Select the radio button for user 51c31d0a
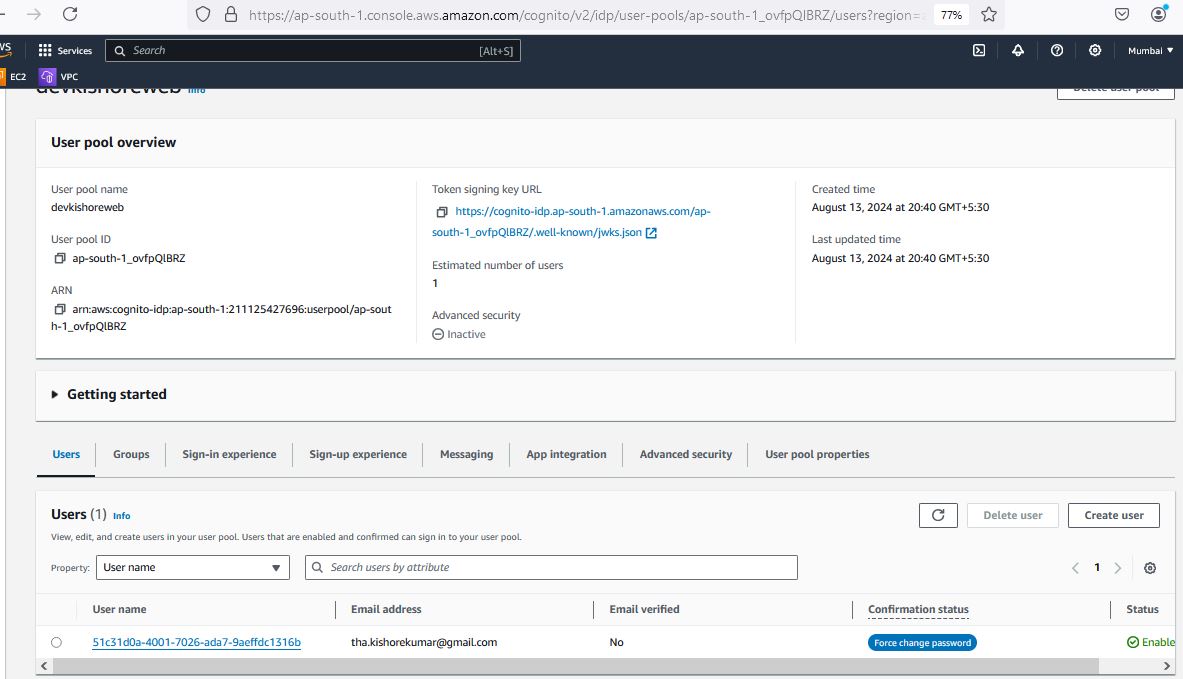This screenshot has height=679, width=1183. pyautogui.click(x=56, y=642)
